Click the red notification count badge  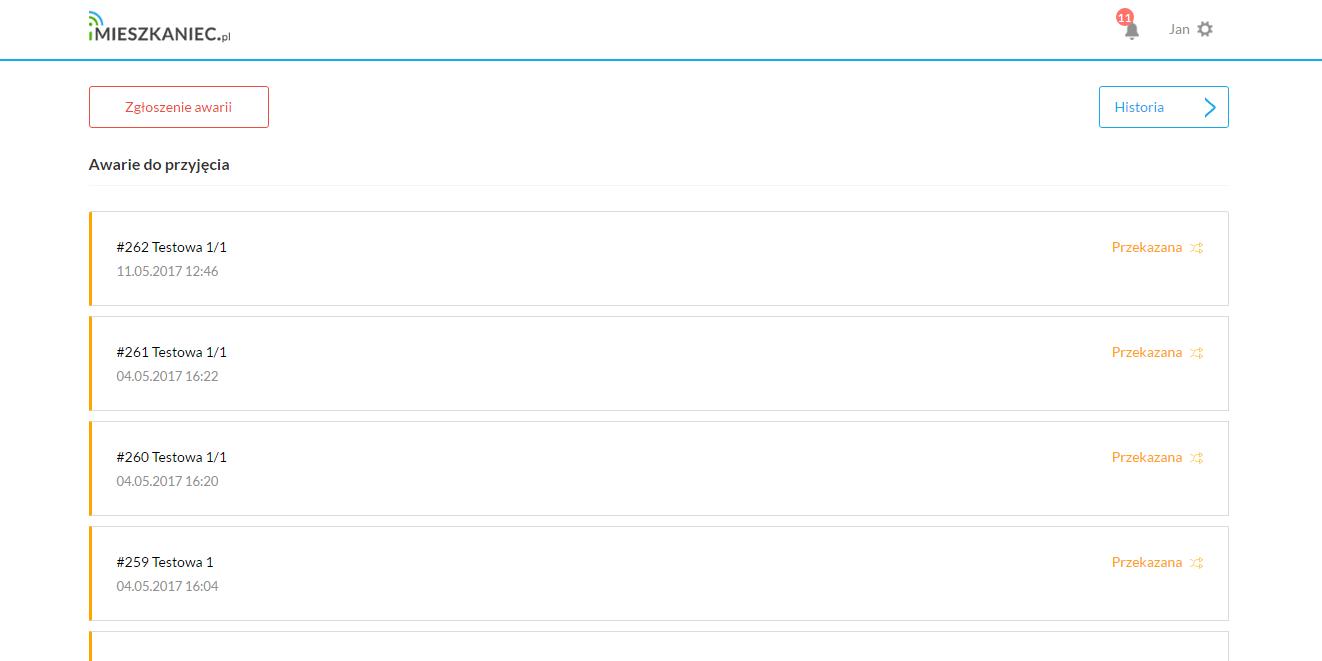pyautogui.click(x=1125, y=18)
